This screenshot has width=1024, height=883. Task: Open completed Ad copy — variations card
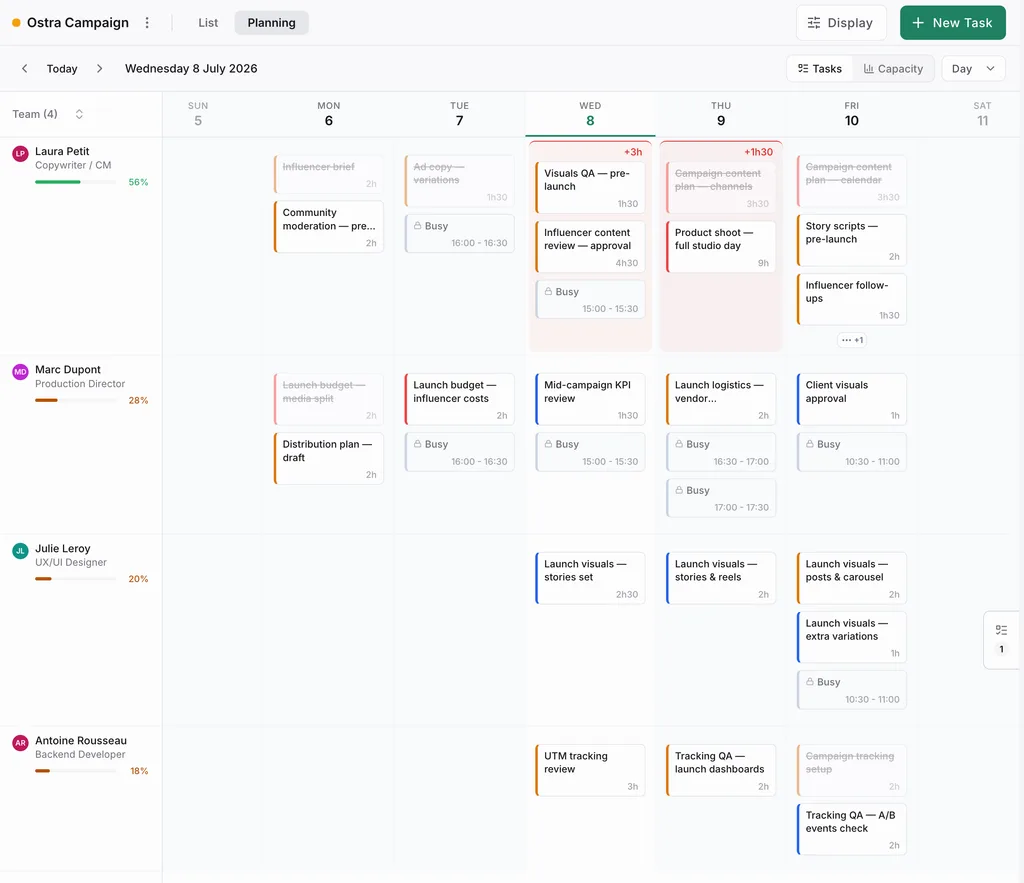pyautogui.click(x=459, y=181)
